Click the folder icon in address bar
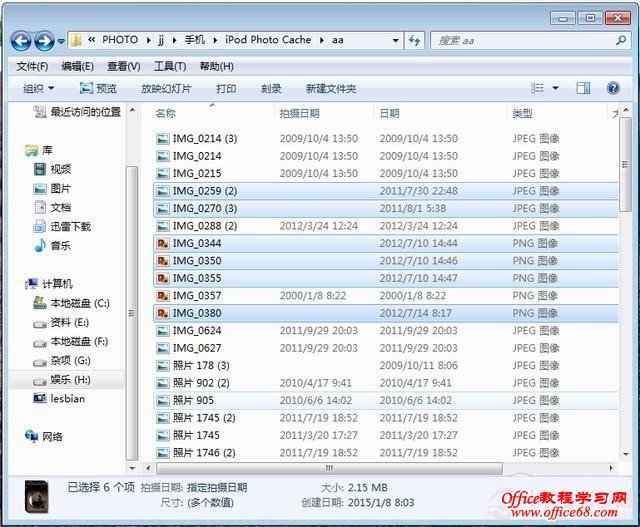 (x=76, y=40)
